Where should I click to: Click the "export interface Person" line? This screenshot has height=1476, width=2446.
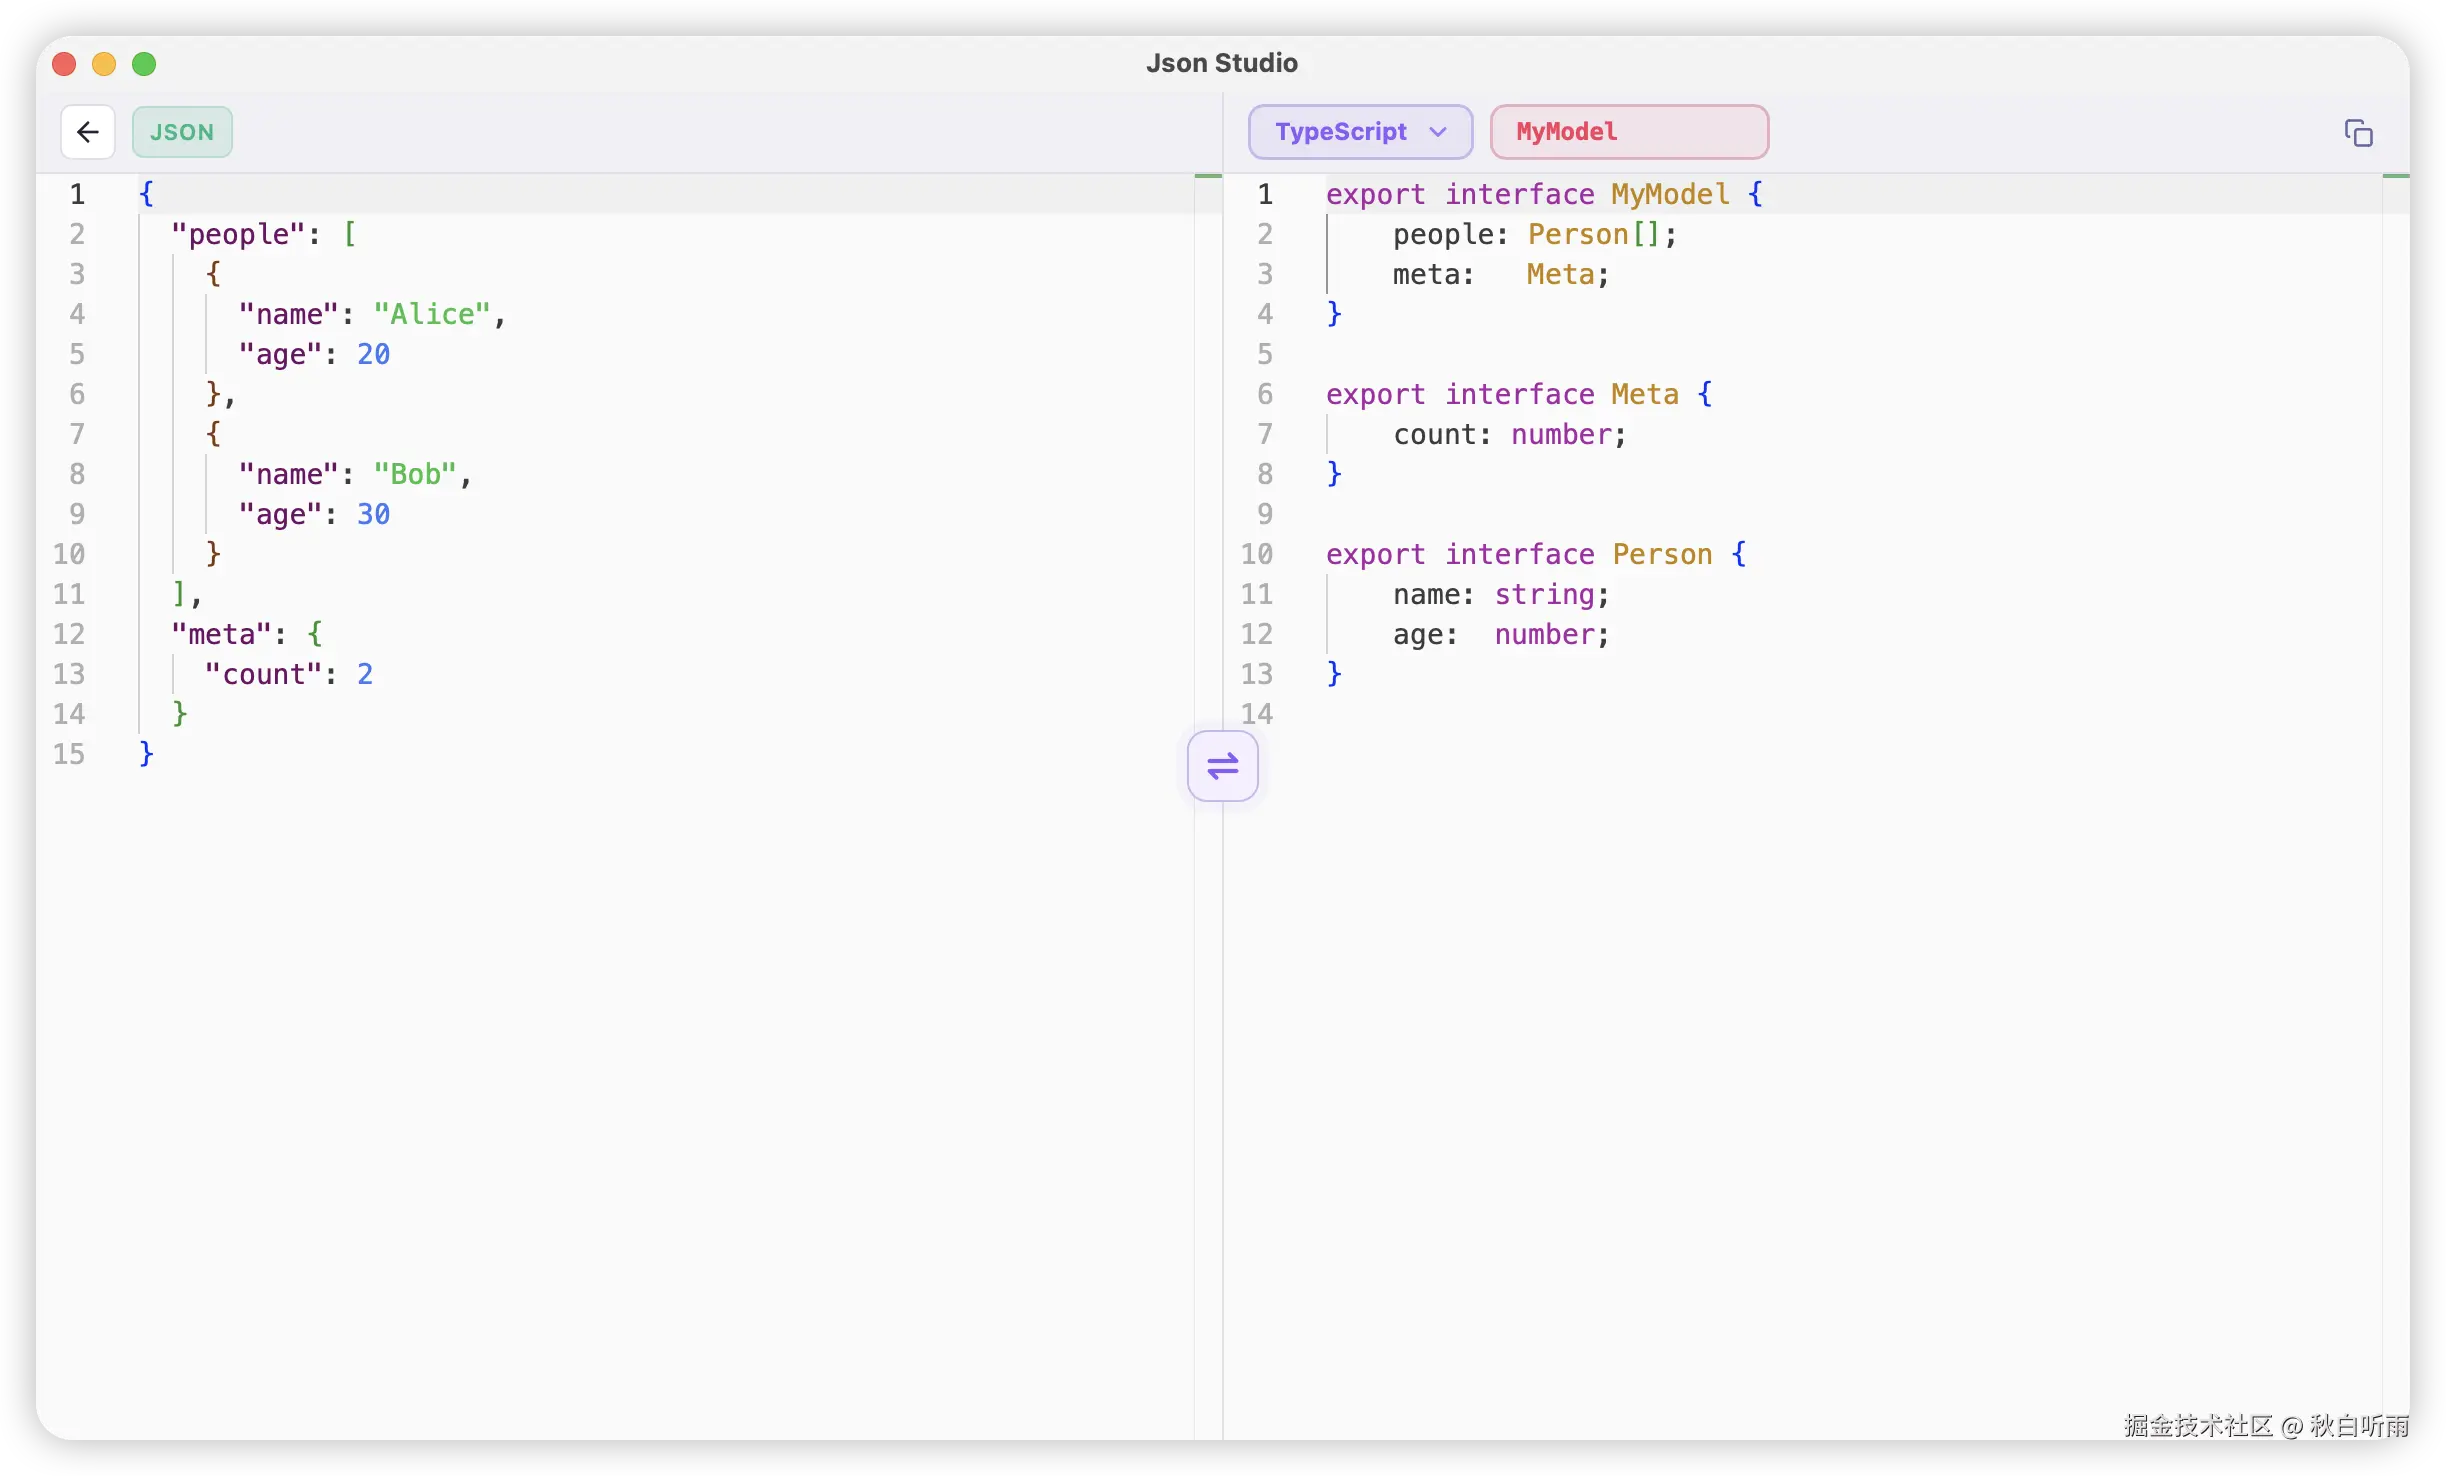click(x=1536, y=553)
